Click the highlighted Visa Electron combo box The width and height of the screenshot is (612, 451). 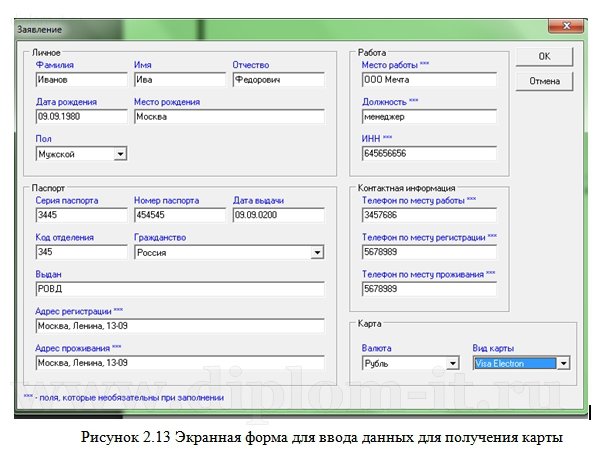521,364
